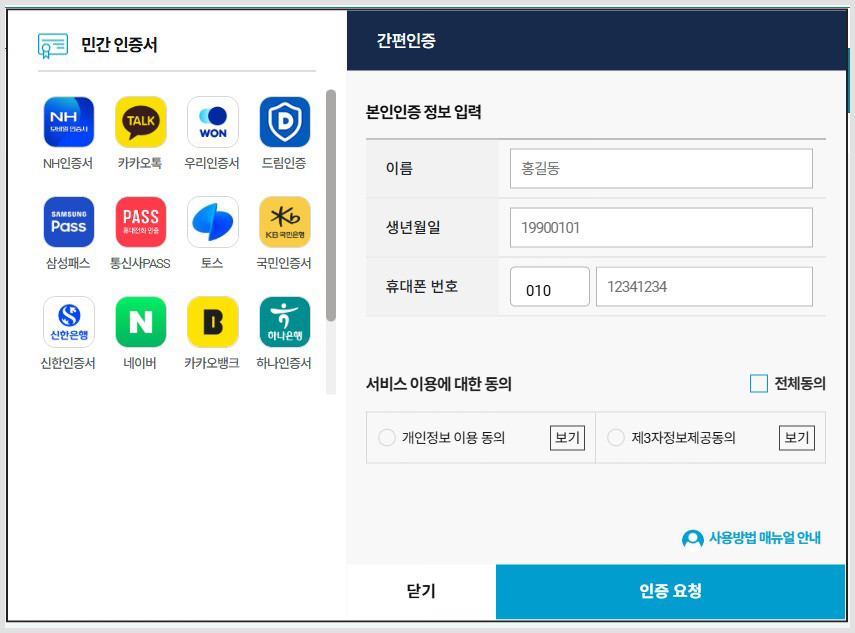This screenshot has width=855, height=633.
Task: Select the 개인정보 이용 동의 radio button
Action: click(386, 438)
